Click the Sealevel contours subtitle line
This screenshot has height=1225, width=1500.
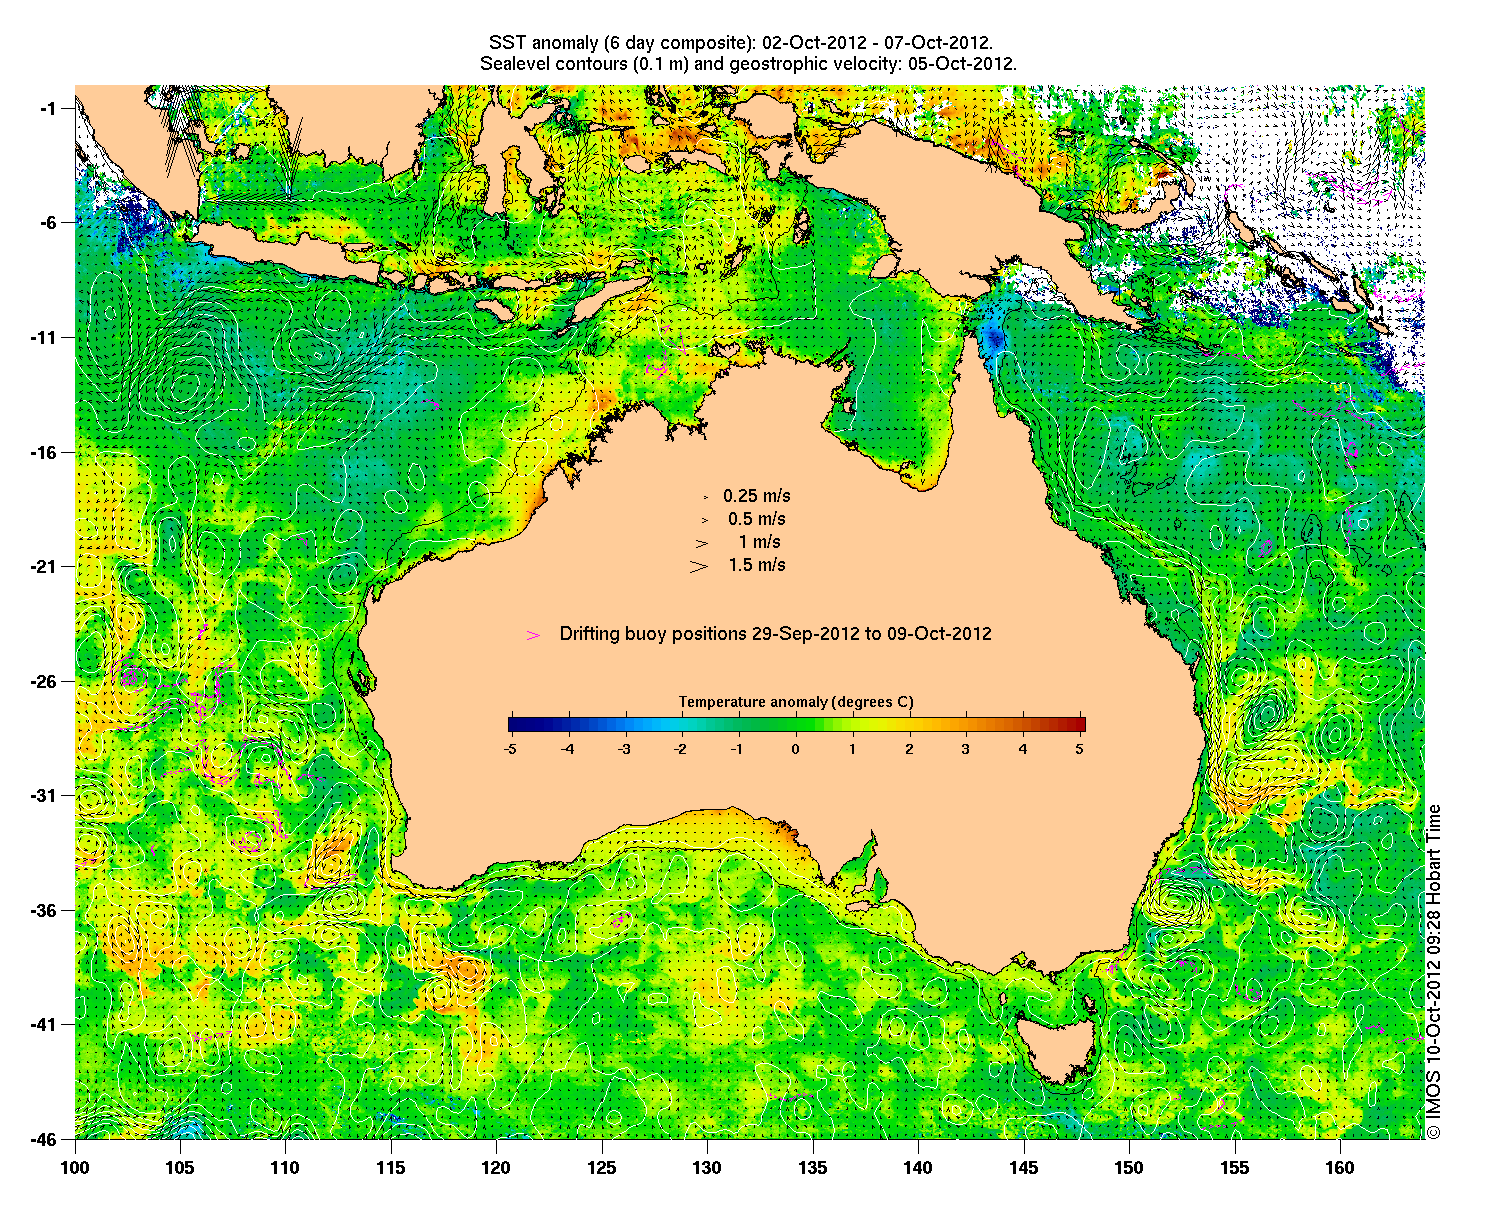pyautogui.click(x=748, y=64)
